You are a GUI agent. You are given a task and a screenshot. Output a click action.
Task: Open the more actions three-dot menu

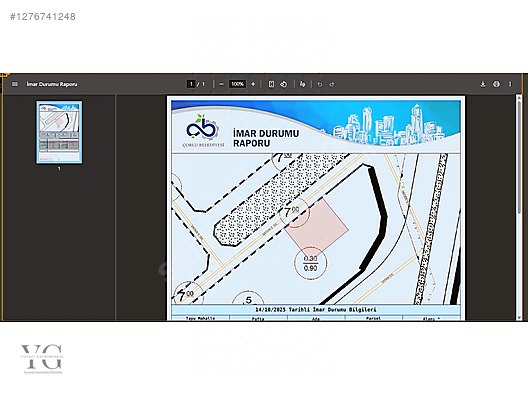coord(510,84)
